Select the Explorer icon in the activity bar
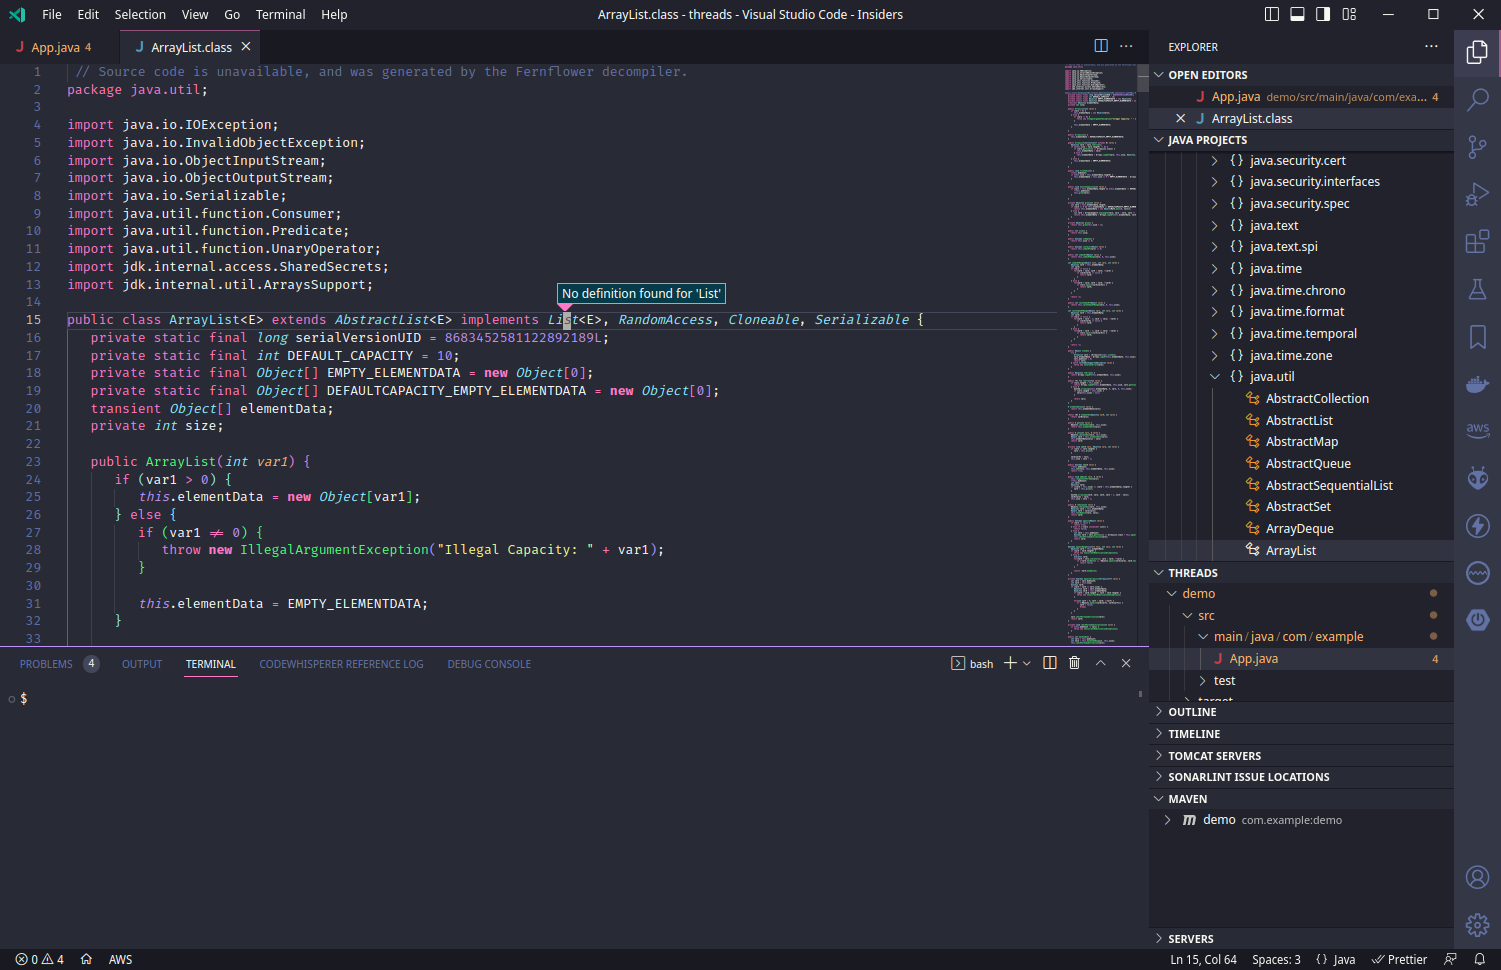This screenshot has height=970, width=1501. coord(1477,52)
